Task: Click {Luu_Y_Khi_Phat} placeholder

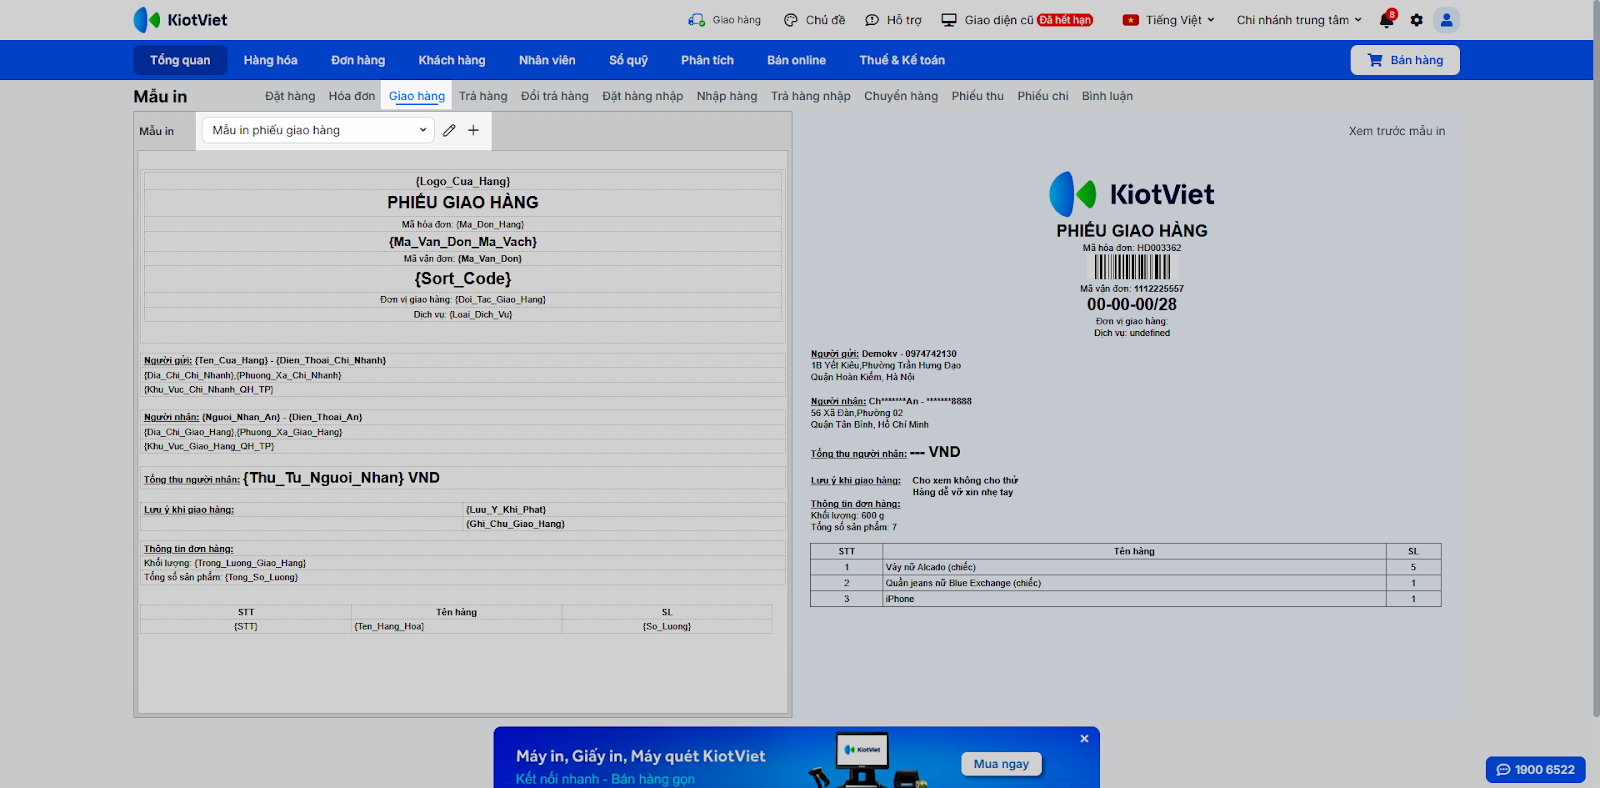Action: point(506,510)
